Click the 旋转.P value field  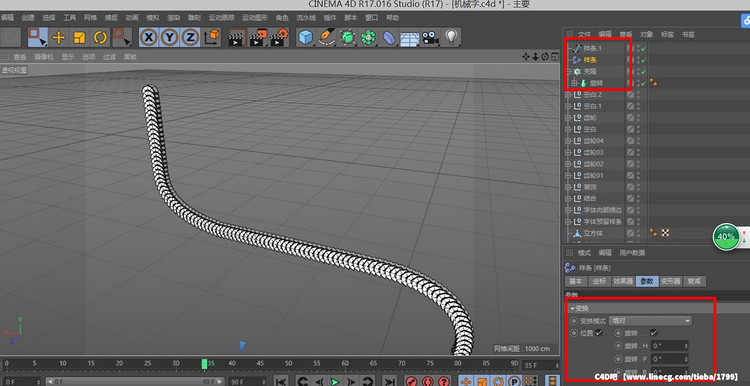(x=670, y=359)
